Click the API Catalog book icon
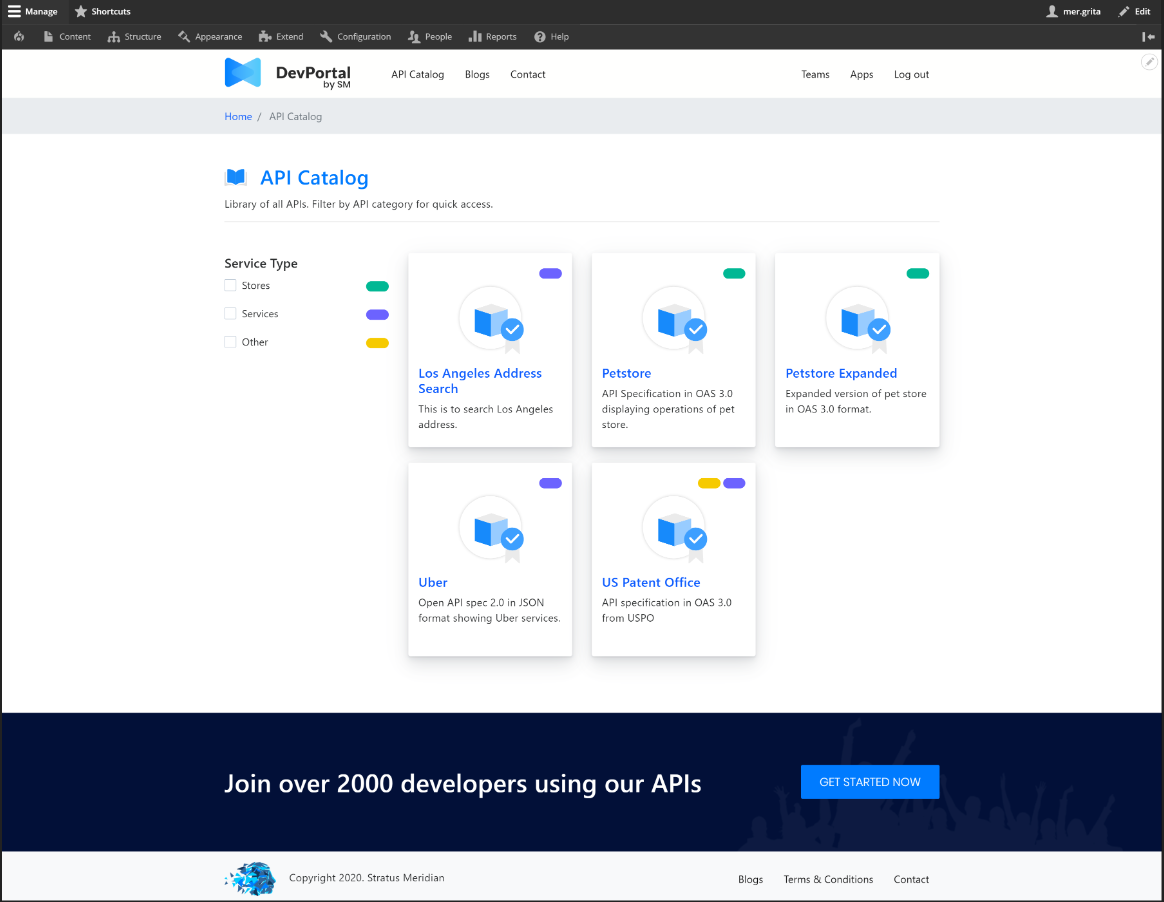1164x902 pixels. click(x=236, y=178)
